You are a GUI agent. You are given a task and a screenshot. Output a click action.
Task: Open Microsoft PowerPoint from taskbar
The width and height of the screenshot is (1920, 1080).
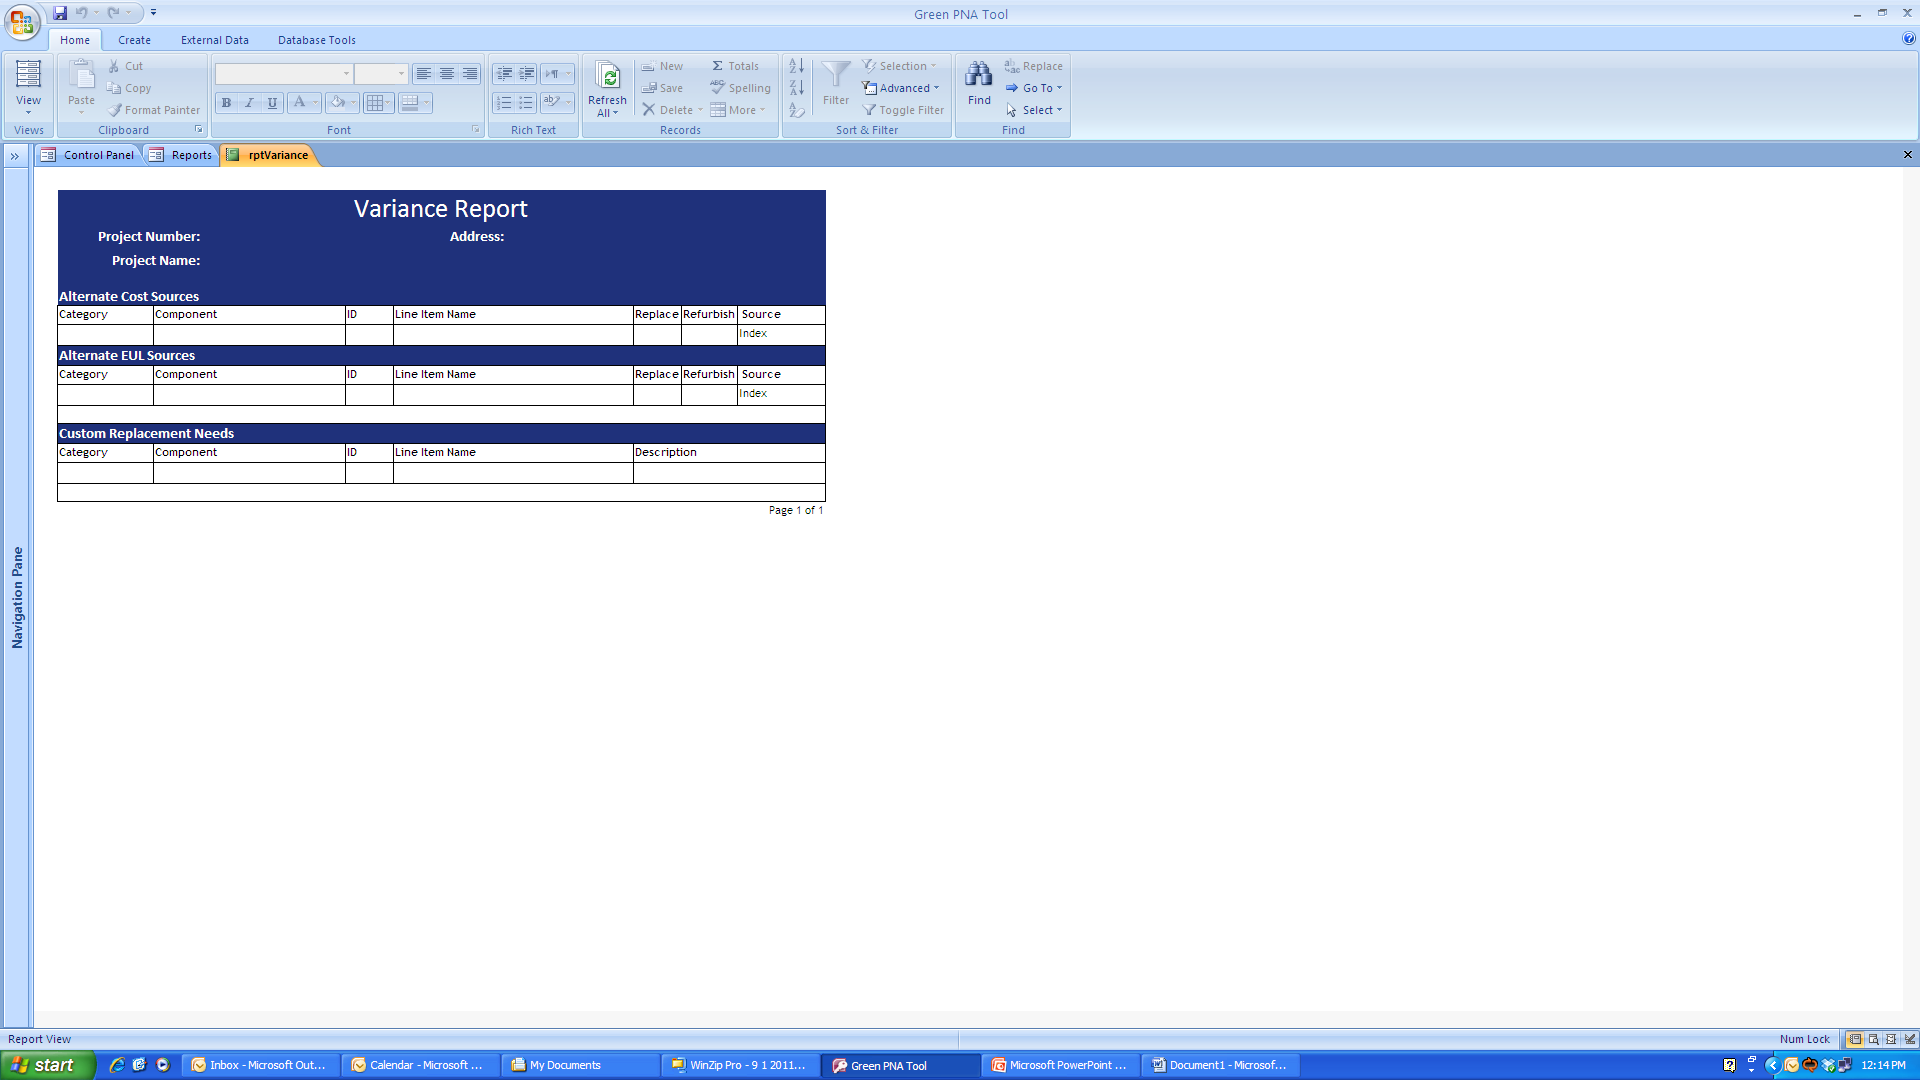tap(1060, 1065)
